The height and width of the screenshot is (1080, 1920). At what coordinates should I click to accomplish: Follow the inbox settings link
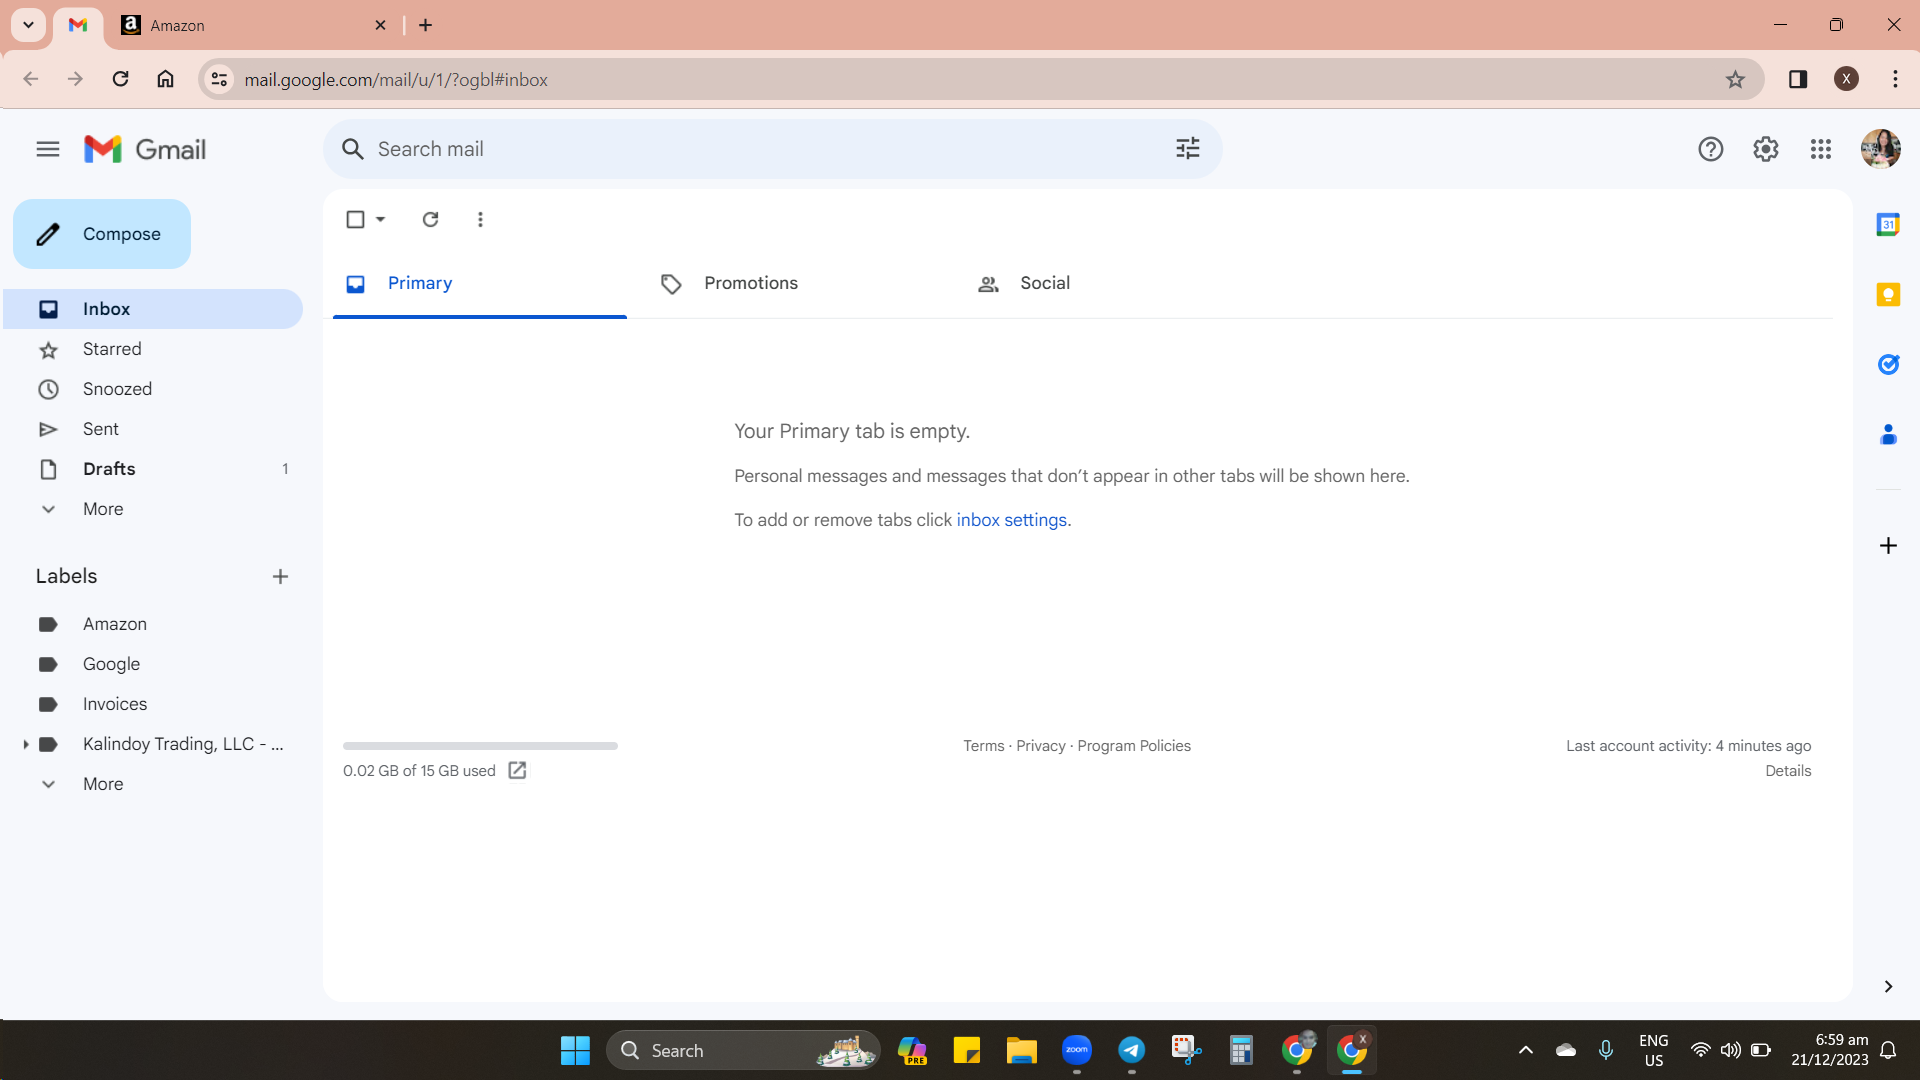(1011, 520)
